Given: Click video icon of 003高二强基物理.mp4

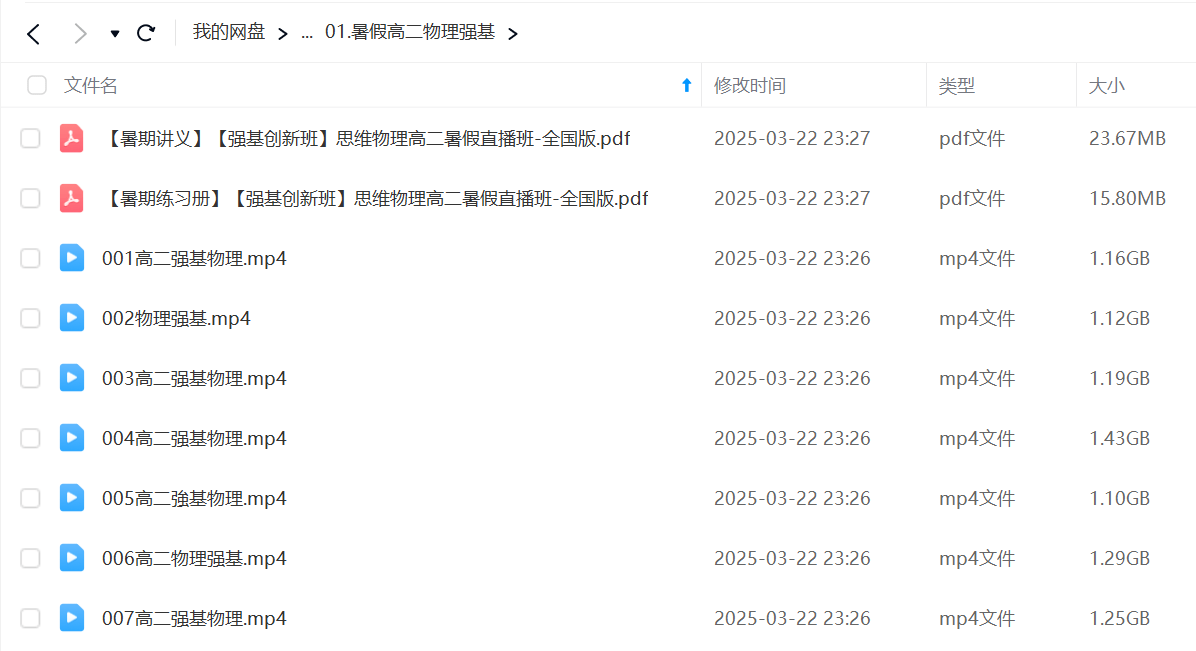Looking at the screenshot, I should point(72,378).
